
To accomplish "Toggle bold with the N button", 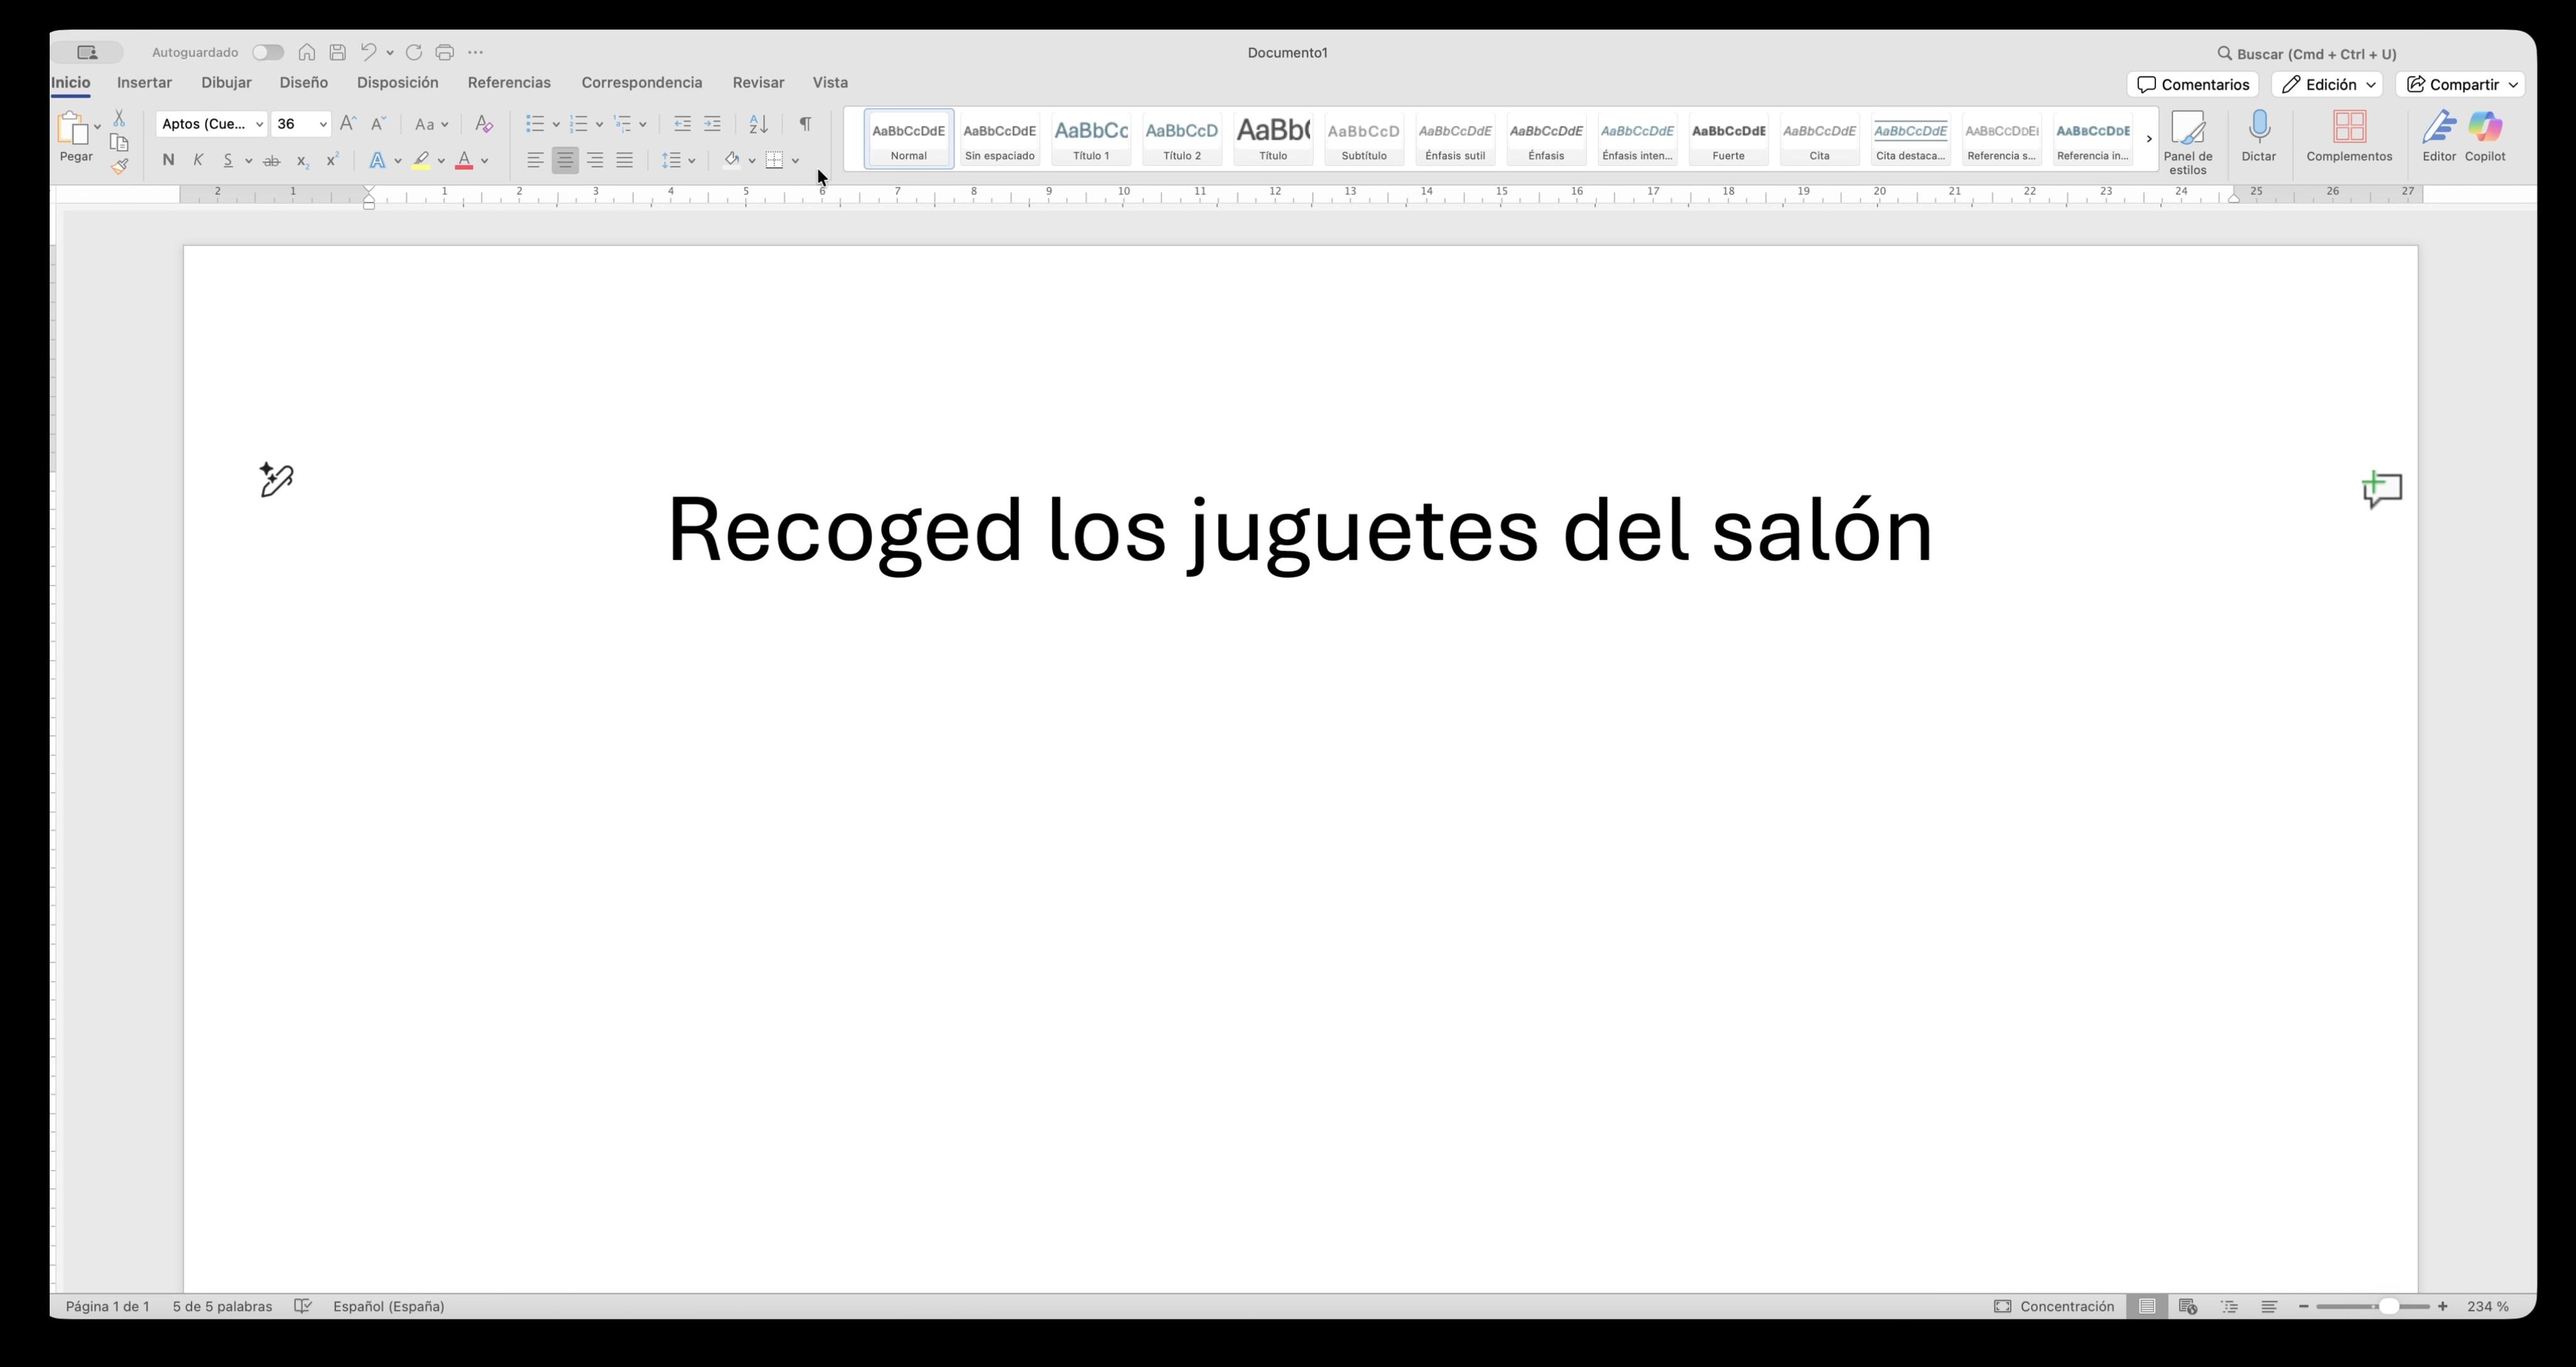I will (168, 160).
